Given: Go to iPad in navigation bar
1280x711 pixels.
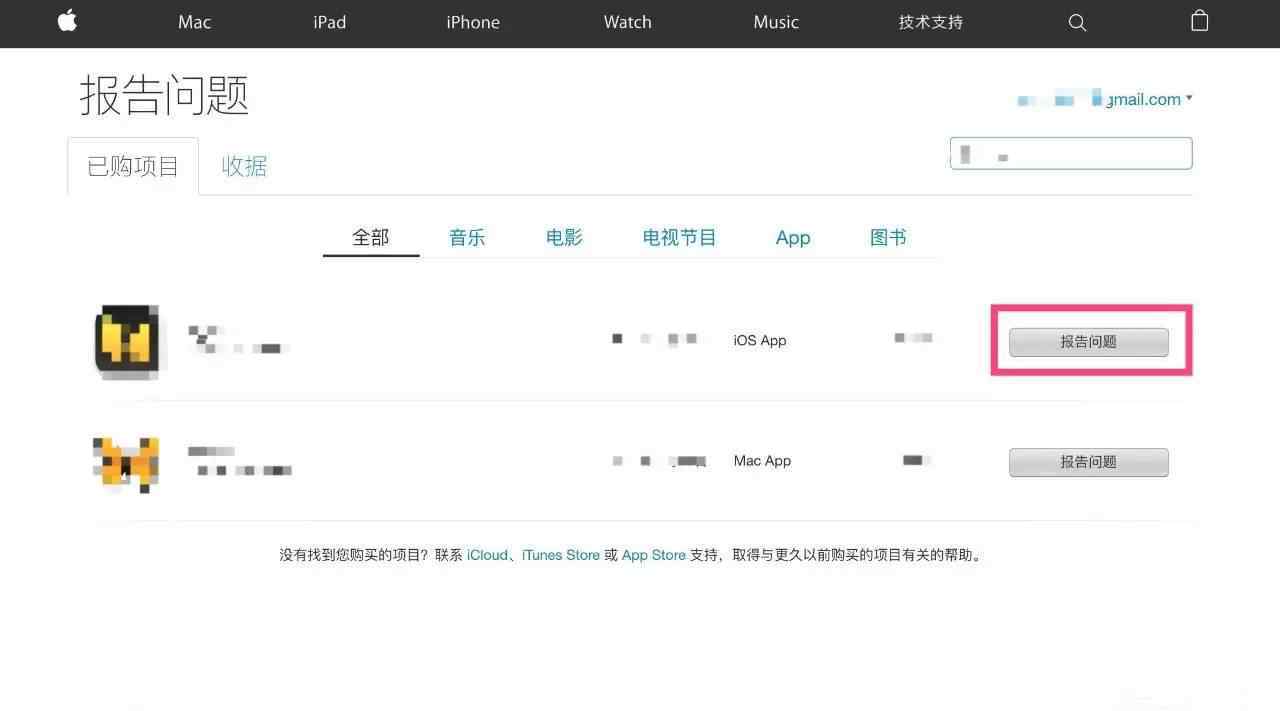Looking at the screenshot, I should coord(329,22).
